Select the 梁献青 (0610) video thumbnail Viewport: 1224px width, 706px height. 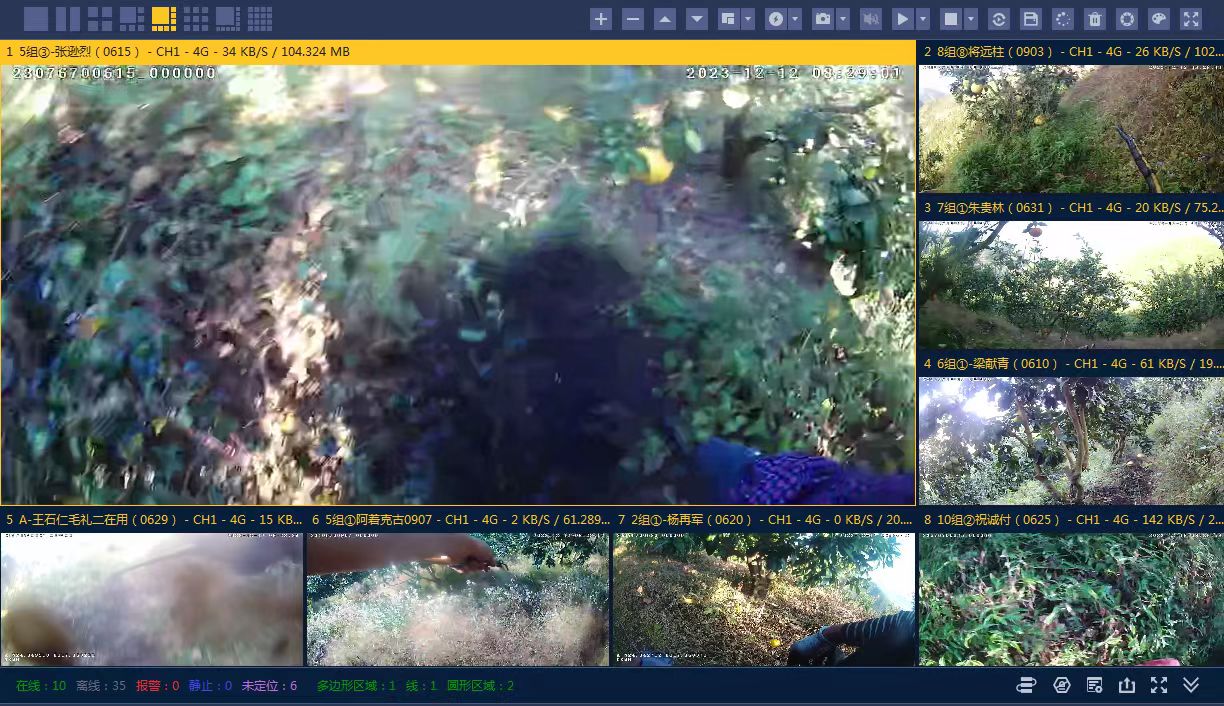1071,440
